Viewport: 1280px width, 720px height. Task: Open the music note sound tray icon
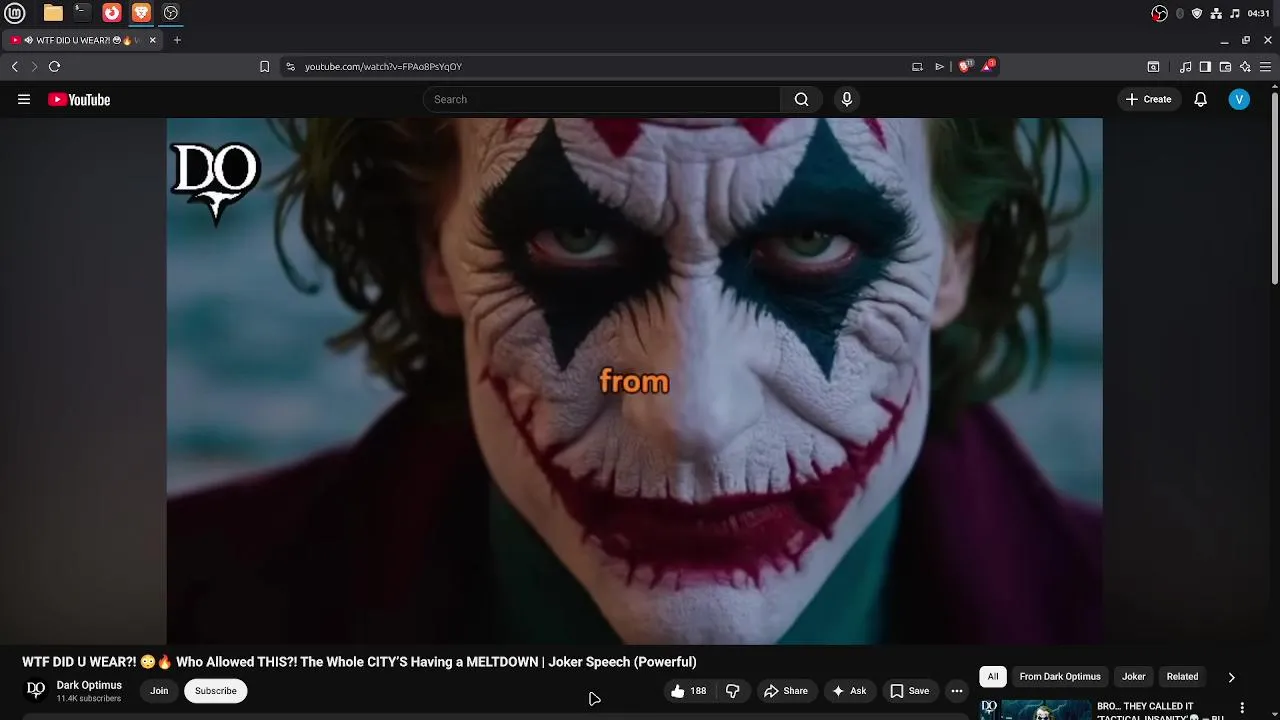point(1235,13)
